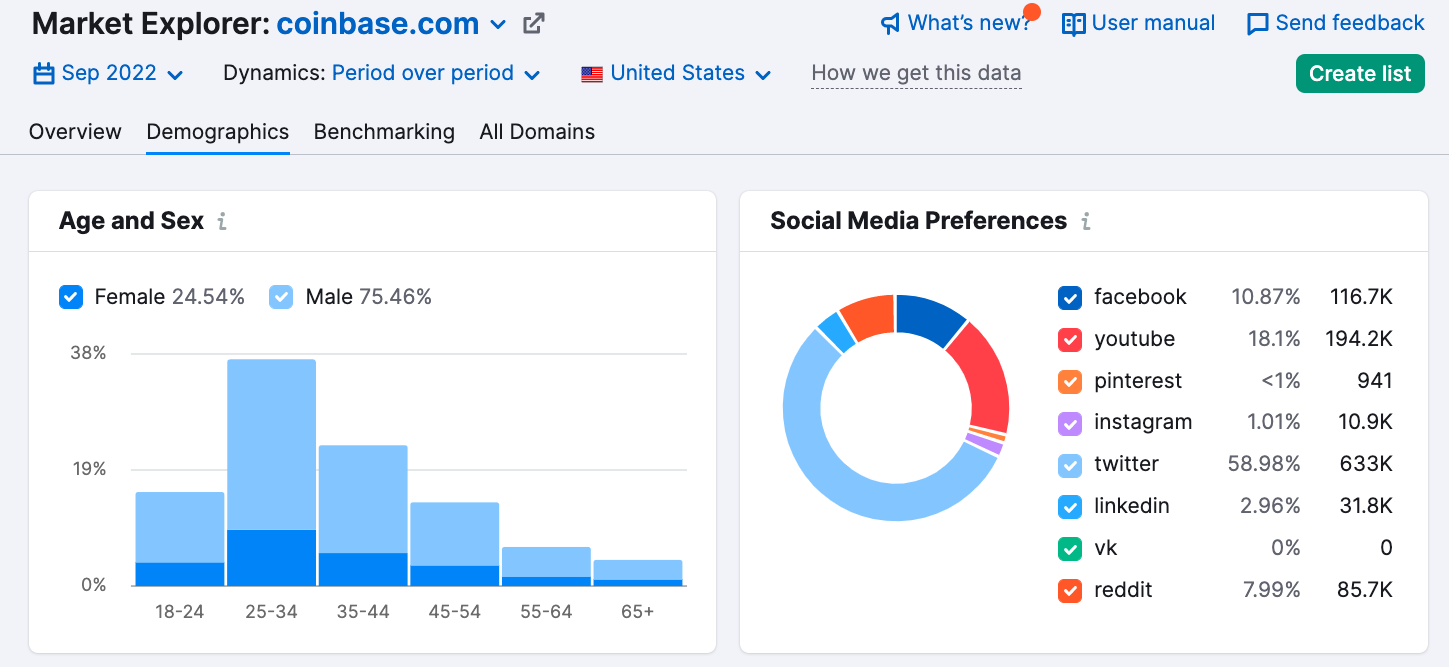Click the Social Media Preferences heading
The width and height of the screenshot is (1449, 667).
[918, 221]
